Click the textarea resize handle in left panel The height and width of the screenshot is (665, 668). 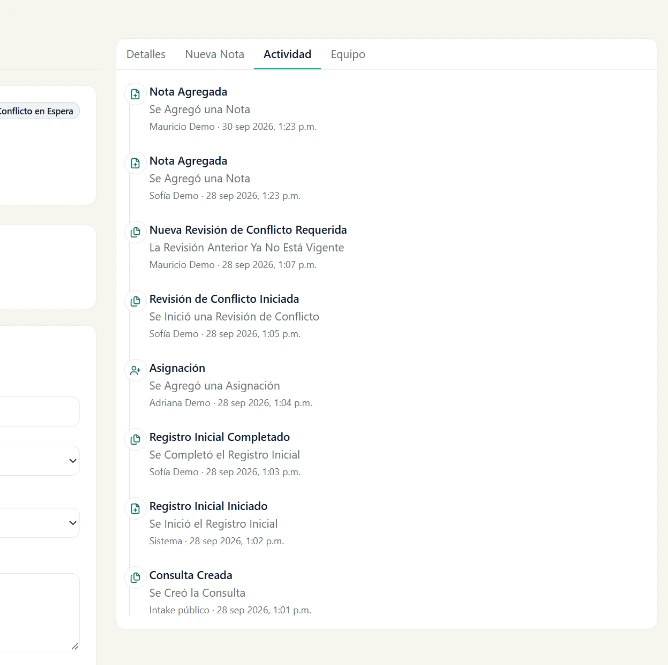click(x=75, y=646)
